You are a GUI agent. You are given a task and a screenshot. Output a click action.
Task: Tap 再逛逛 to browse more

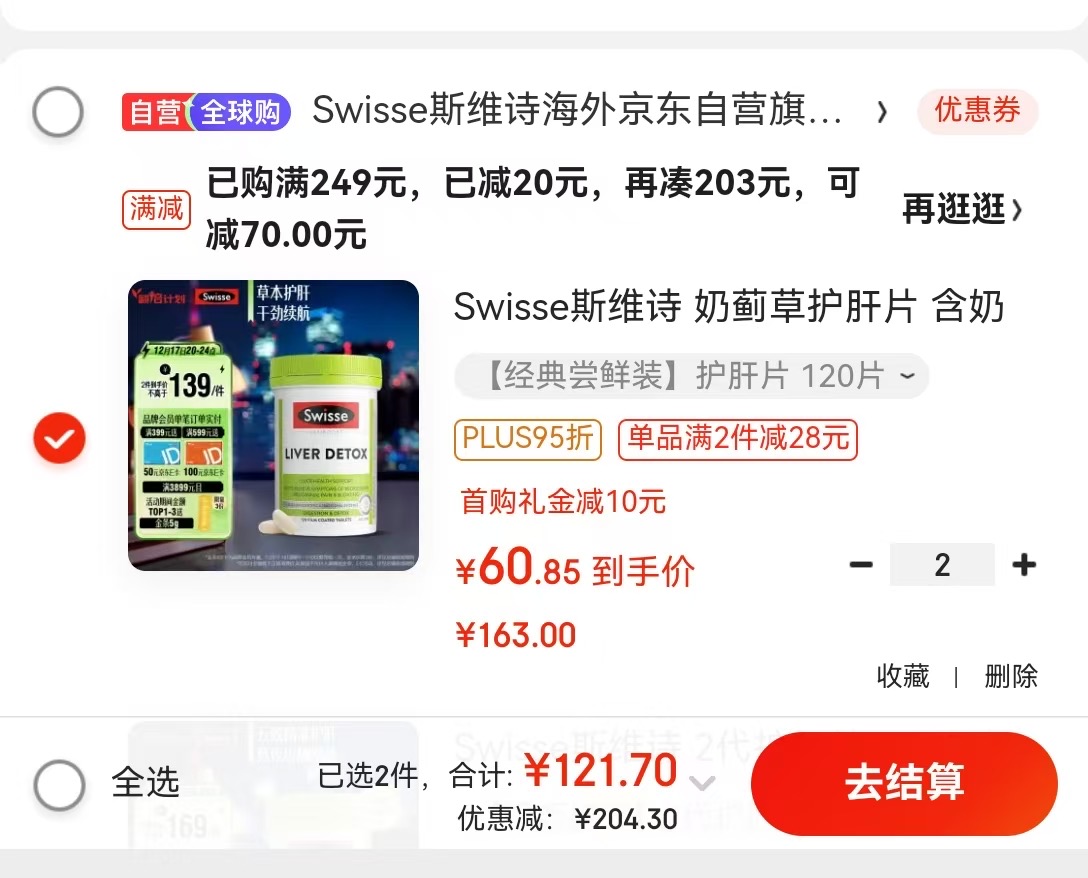963,209
